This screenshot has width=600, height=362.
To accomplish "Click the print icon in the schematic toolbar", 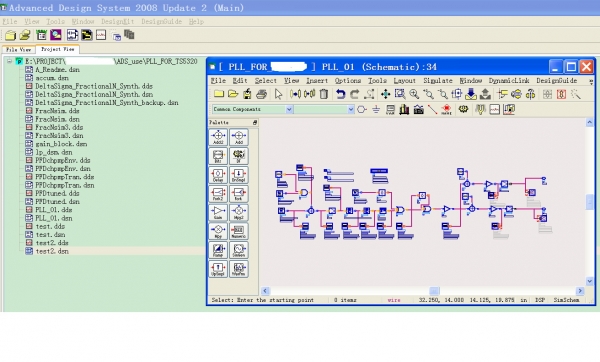I will (261, 94).
